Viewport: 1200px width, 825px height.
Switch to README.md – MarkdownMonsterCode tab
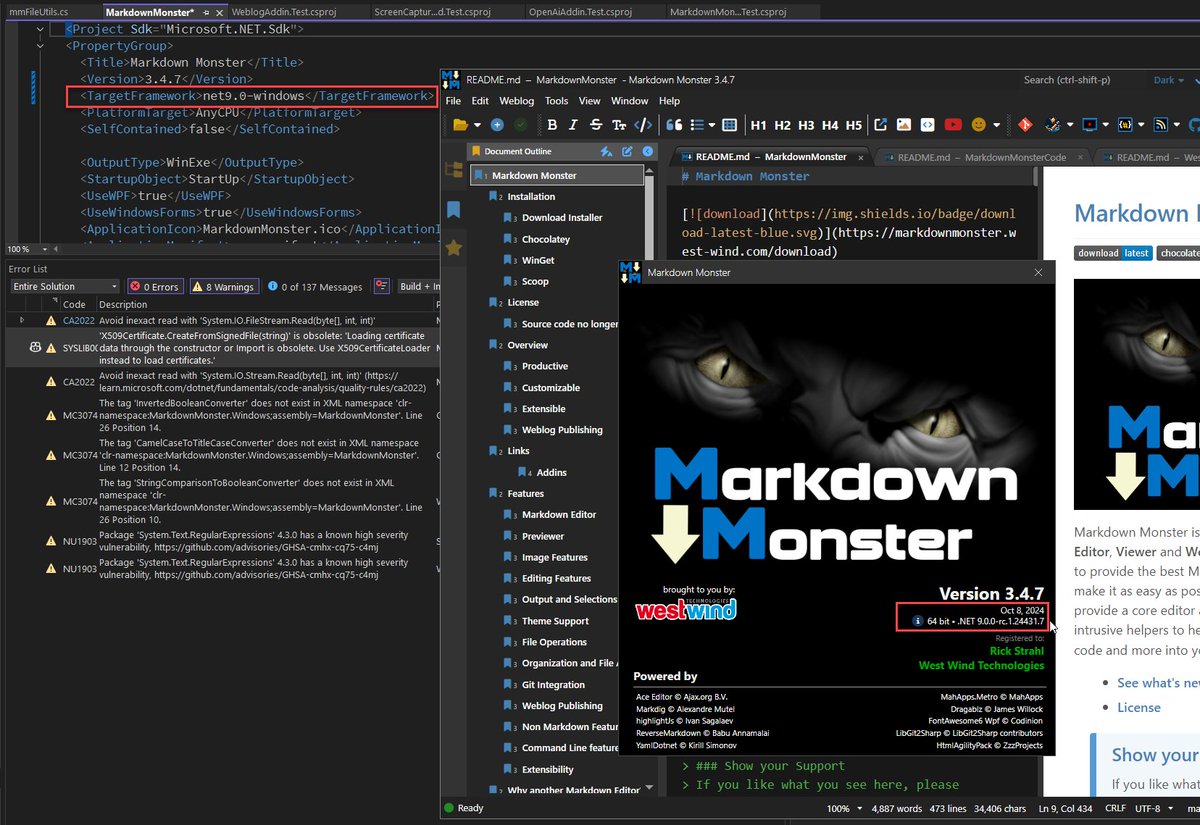click(x=982, y=157)
